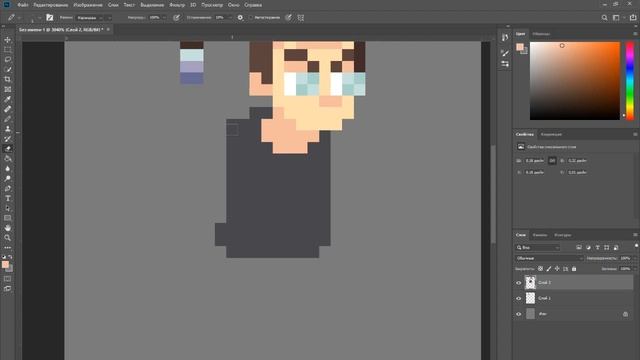Open the Фильтр menu
The height and width of the screenshot is (360, 640).
point(177,5)
